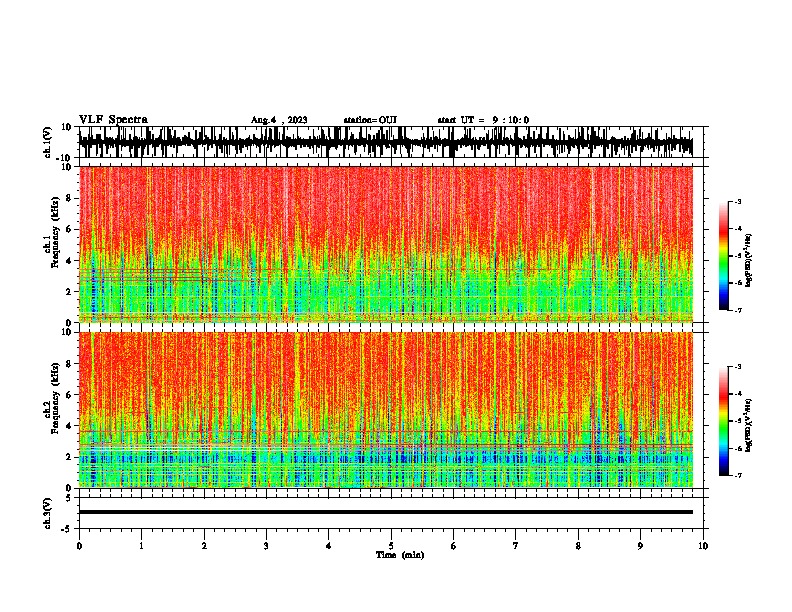Click the ch.1 spectrogram color bar
The image size is (792, 612).
tap(723, 256)
